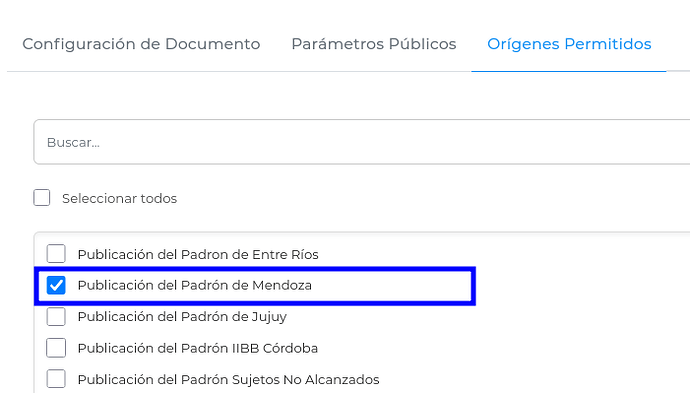Click 'Publicación del Padrón de Jujuy' text
The image size is (690, 393).
tap(182, 317)
